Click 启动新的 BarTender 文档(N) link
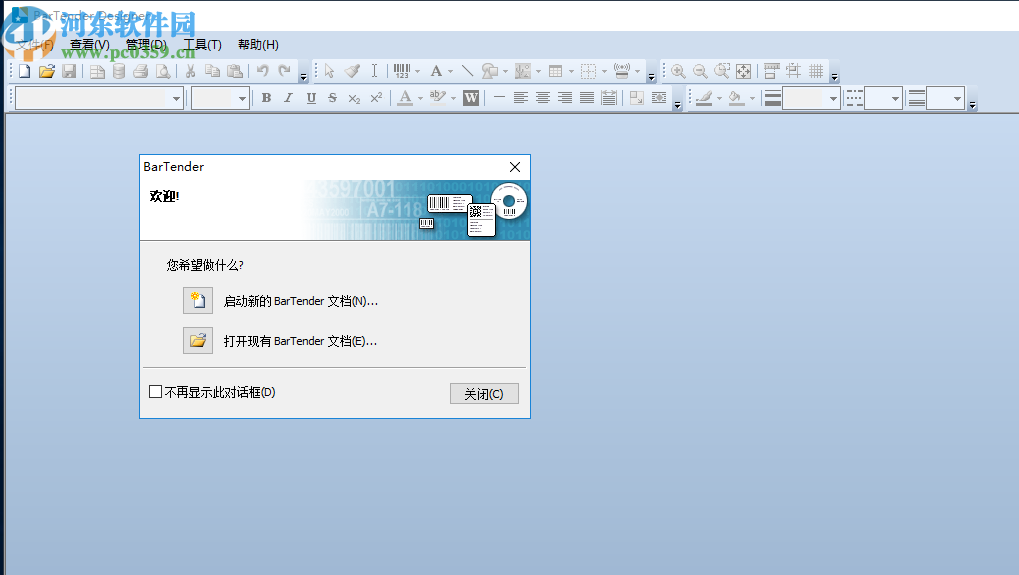Viewport: 1019px width, 575px height. click(301, 301)
